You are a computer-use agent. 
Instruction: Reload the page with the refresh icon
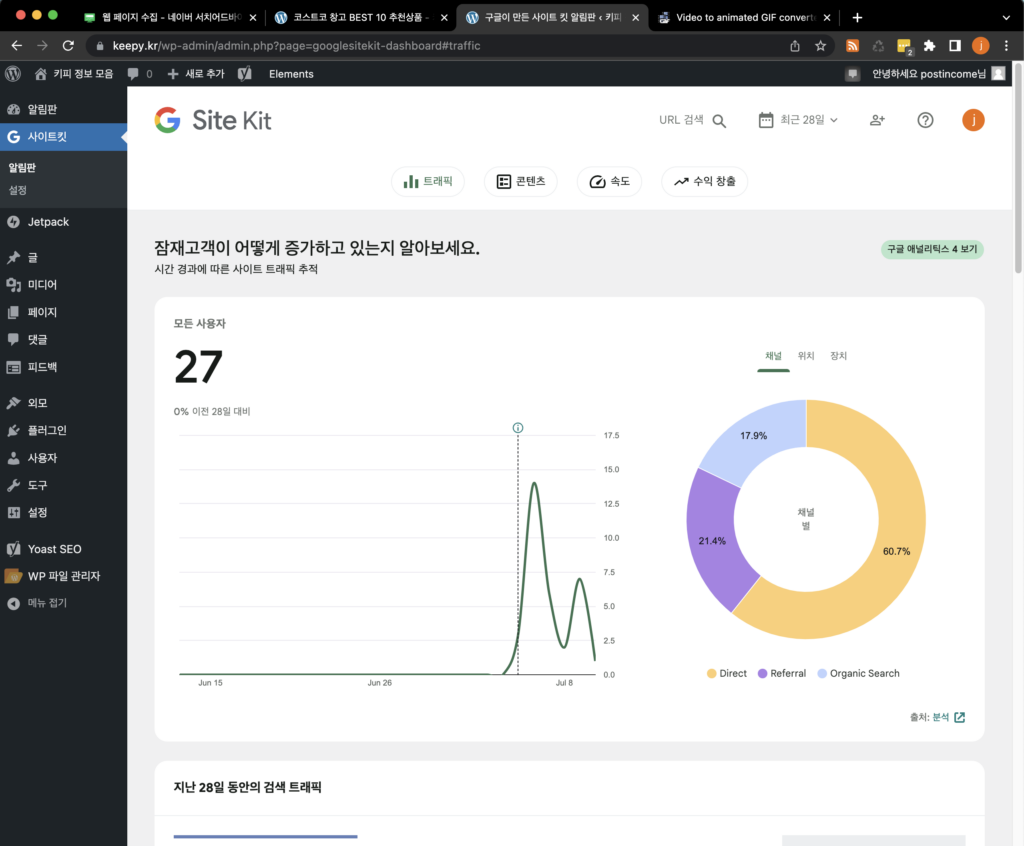(x=68, y=46)
